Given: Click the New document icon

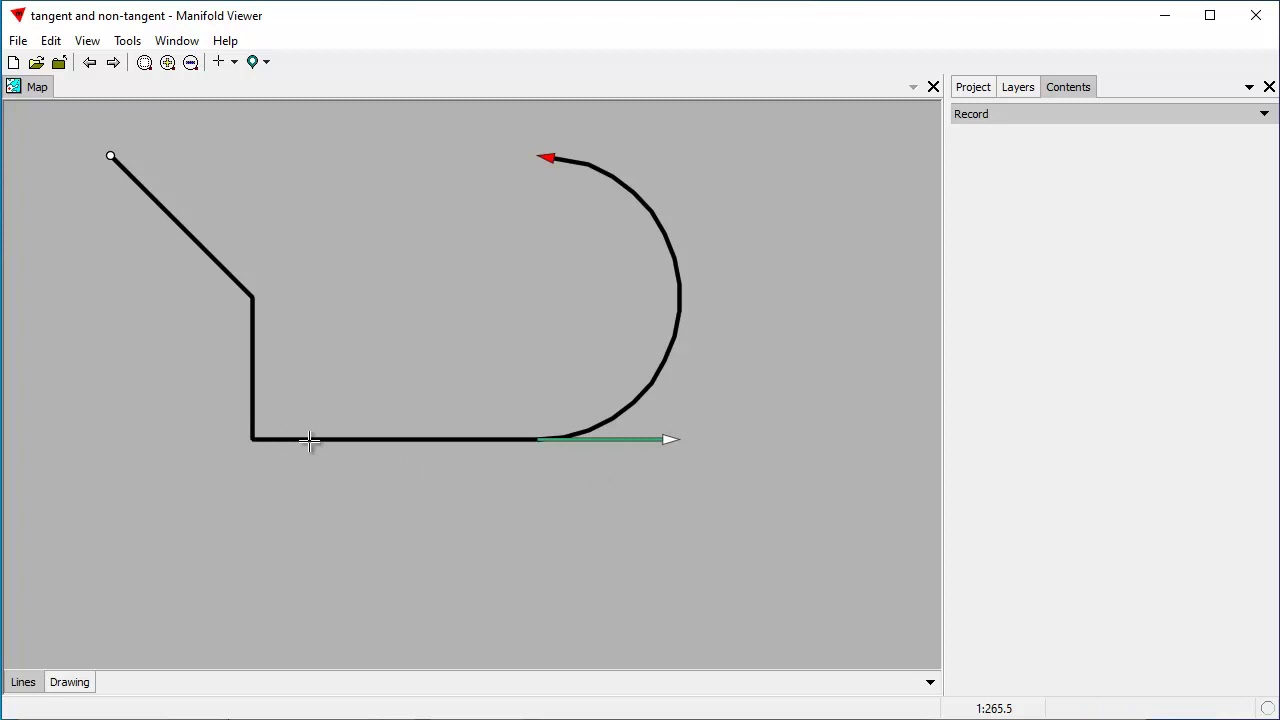Looking at the screenshot, I should coord(13,62).
